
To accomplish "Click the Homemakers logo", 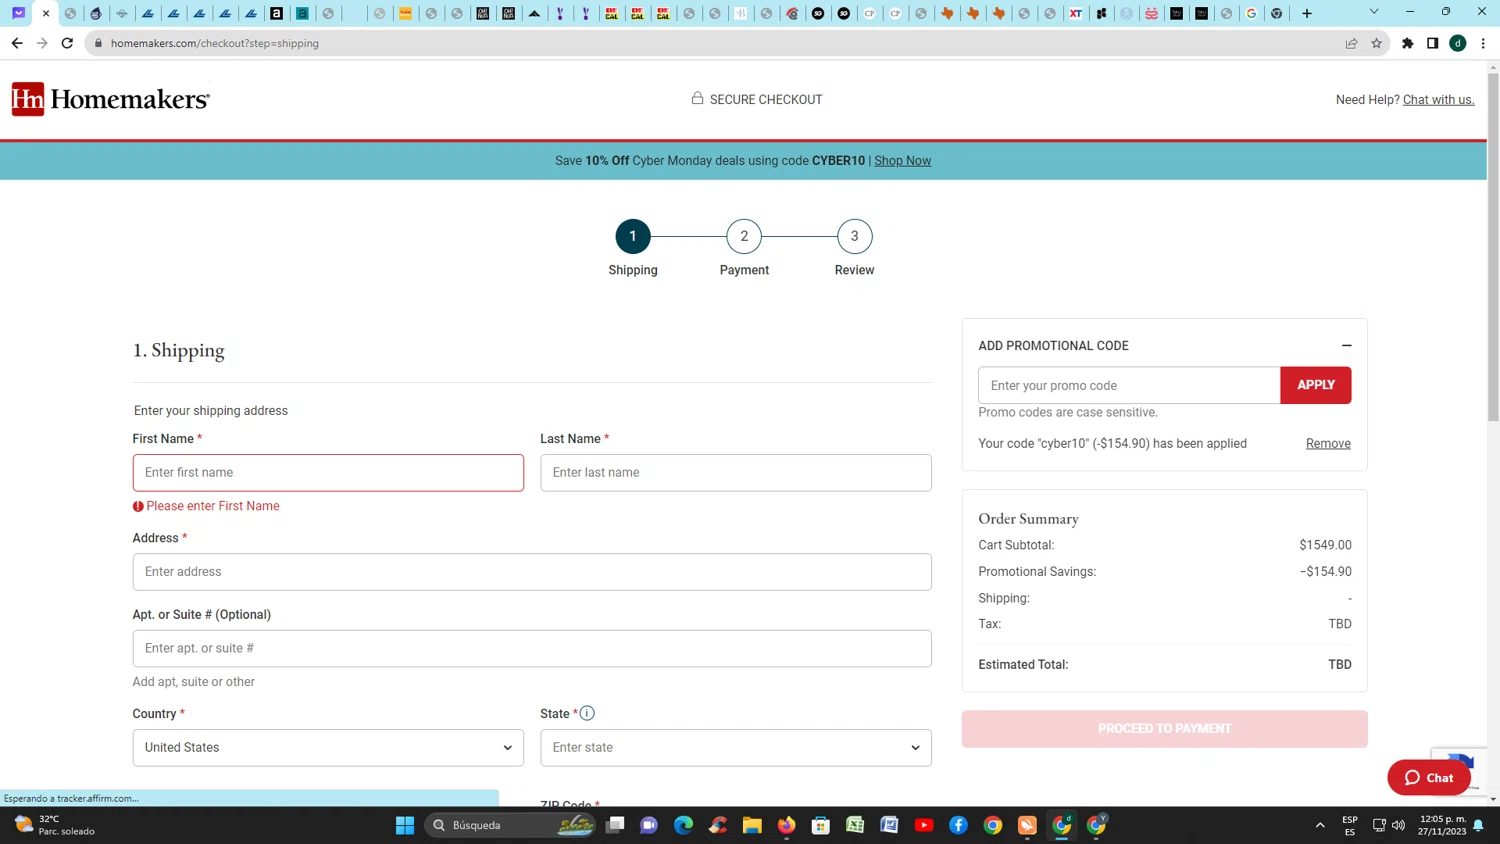I will 110,99.
